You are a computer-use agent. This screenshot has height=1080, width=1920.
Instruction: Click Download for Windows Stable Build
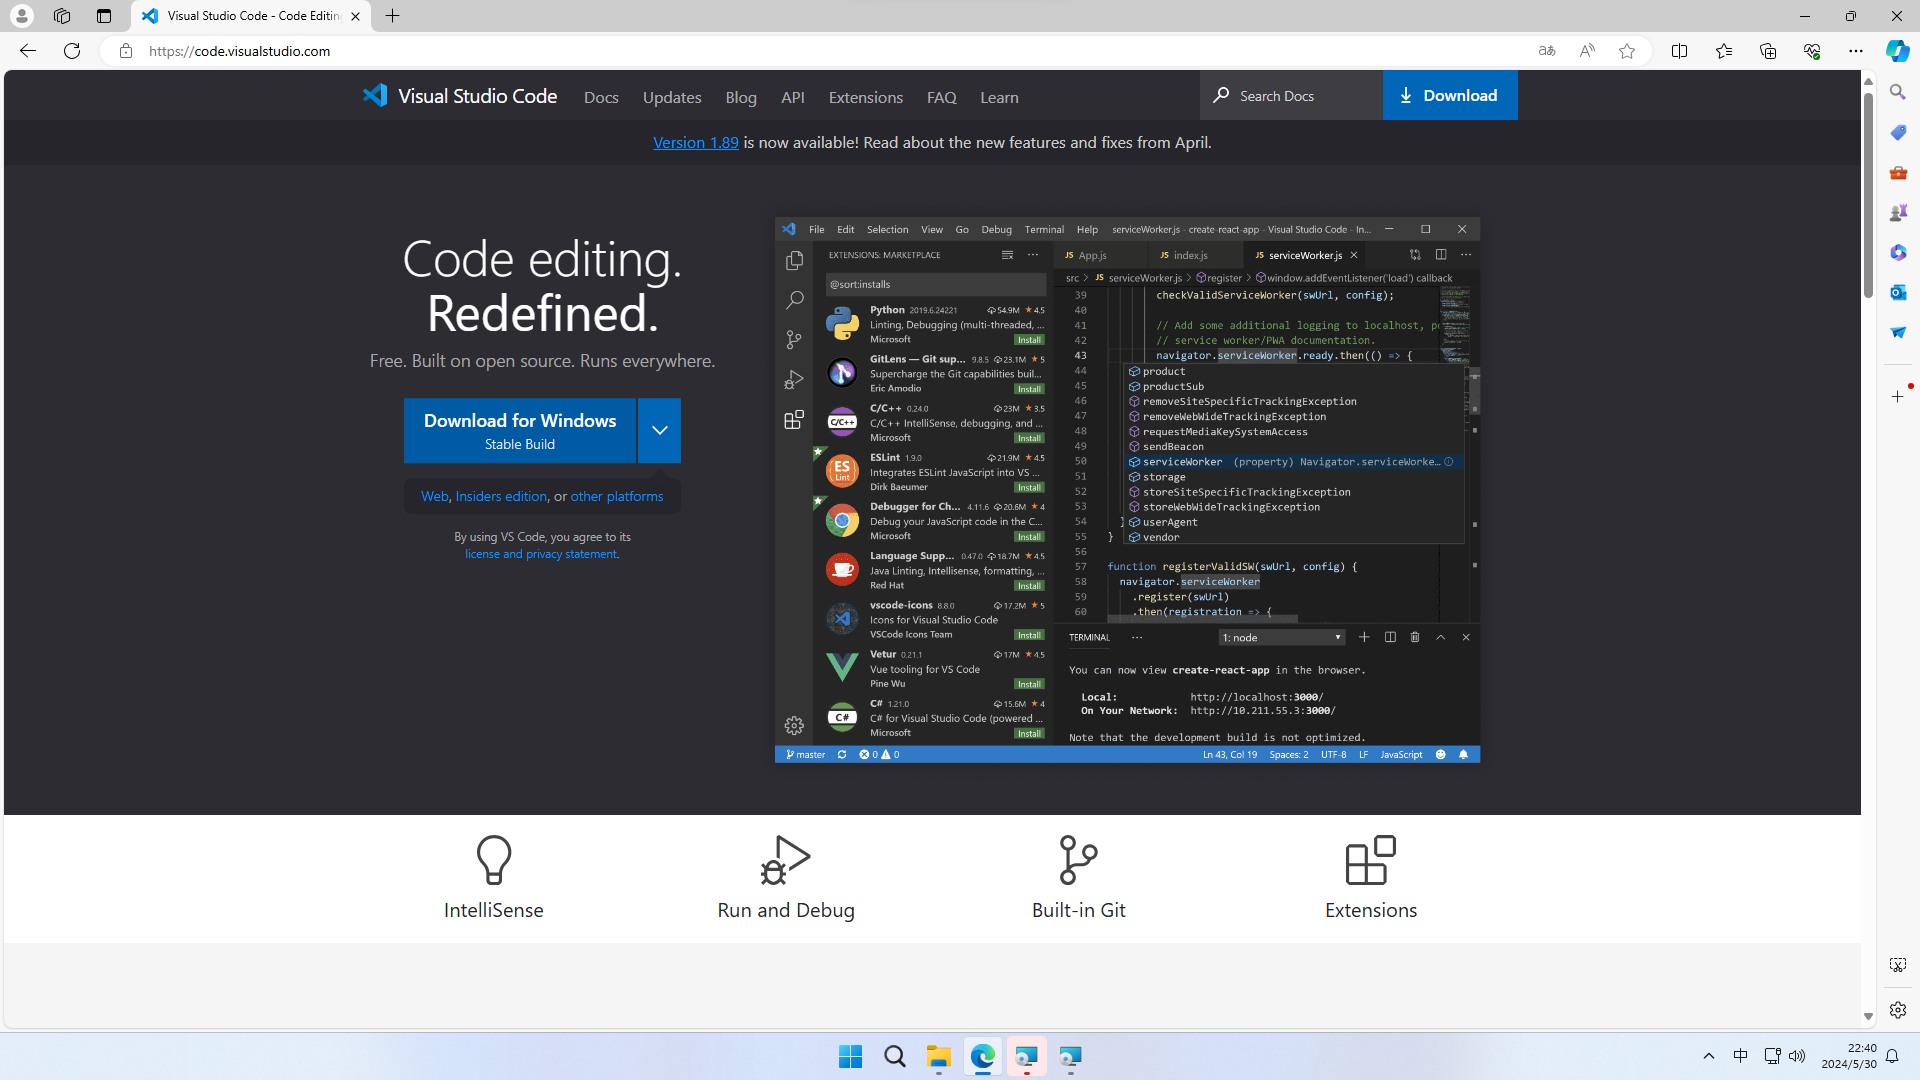click(519, 431)
